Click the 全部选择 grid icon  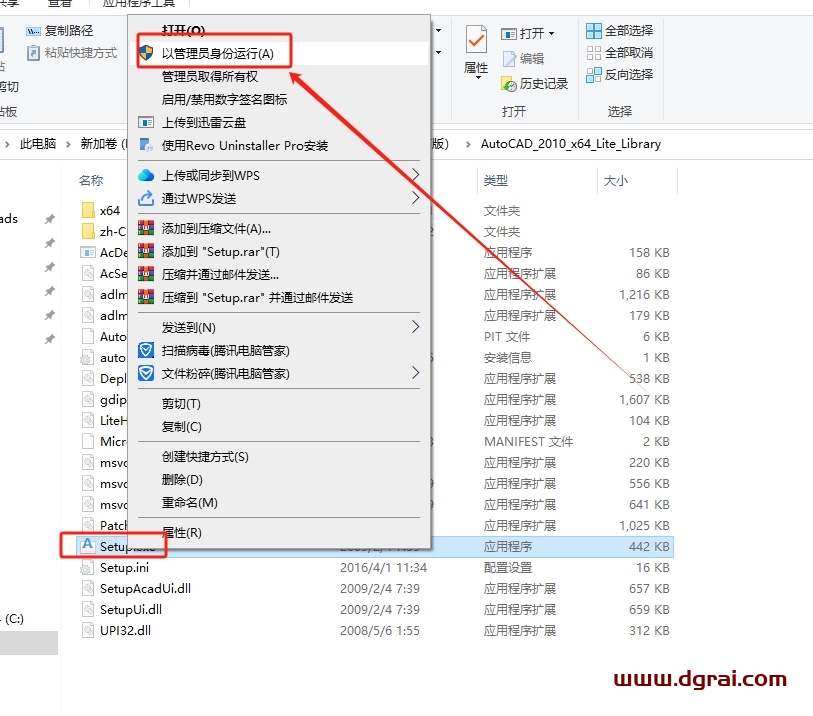click(594, 31)
